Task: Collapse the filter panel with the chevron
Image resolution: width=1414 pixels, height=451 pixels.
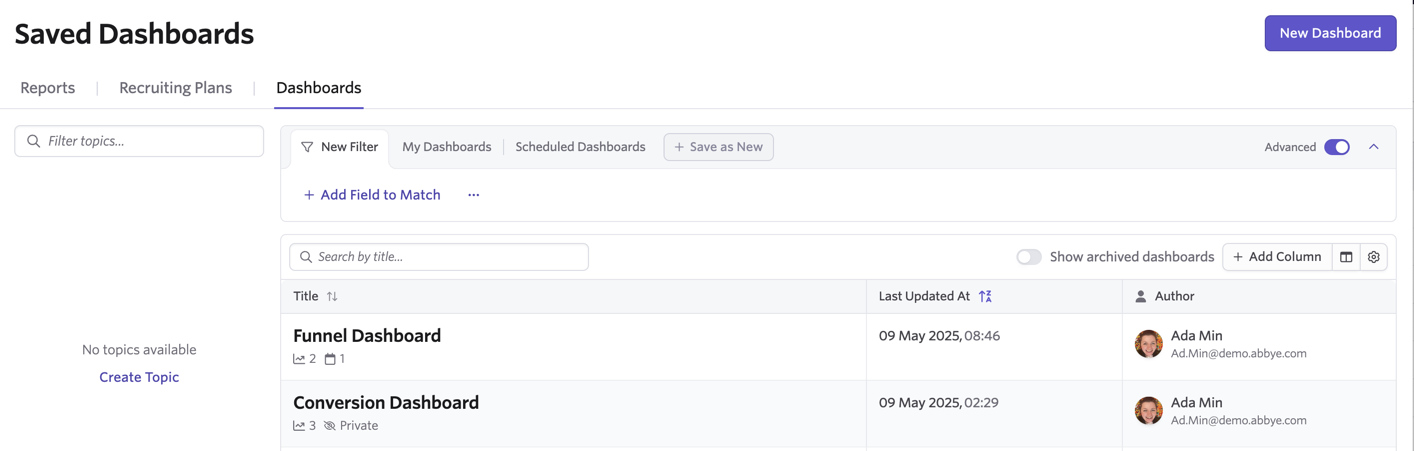Action: coord(1374,147)
